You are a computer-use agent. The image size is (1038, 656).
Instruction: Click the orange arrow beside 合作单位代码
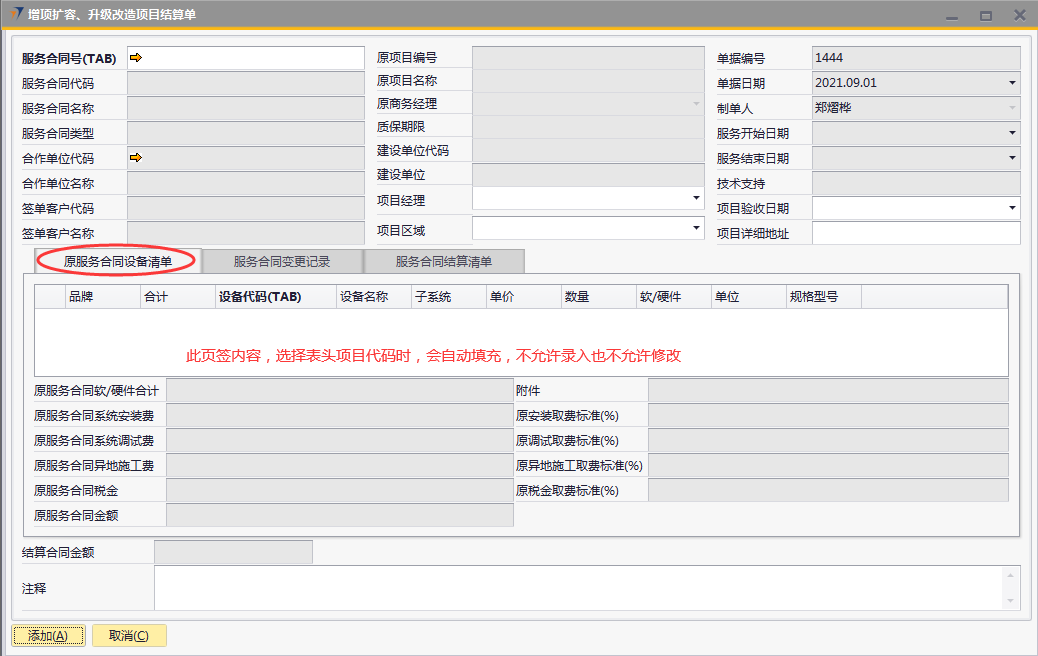[136, 157]
